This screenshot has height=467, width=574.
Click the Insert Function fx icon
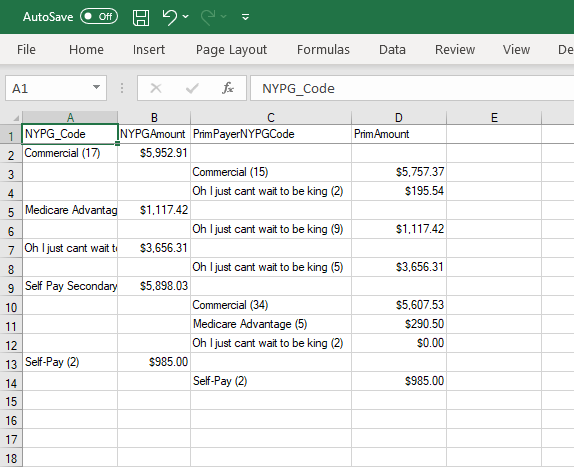click(228, 88)
